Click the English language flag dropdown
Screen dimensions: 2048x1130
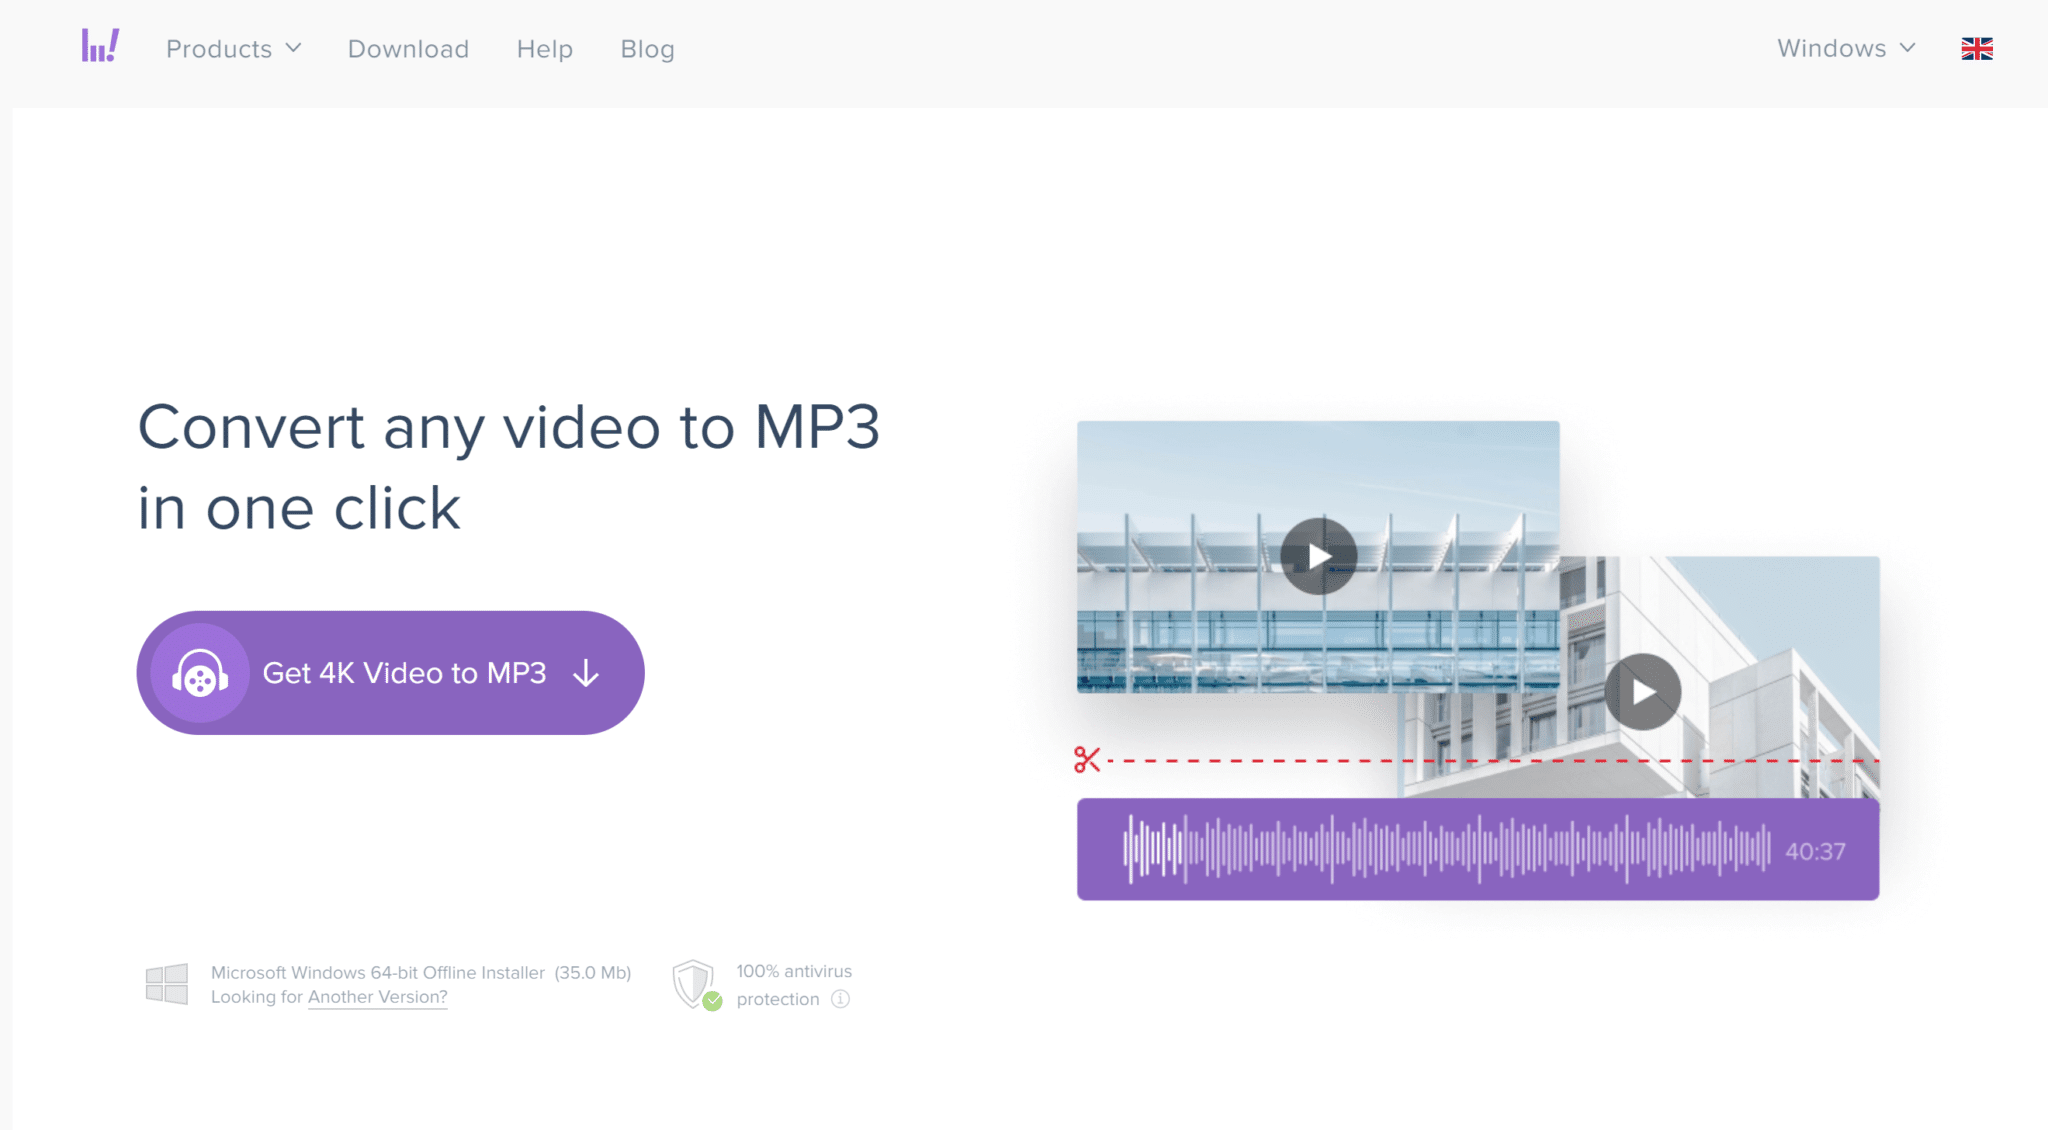point(1977,49)
